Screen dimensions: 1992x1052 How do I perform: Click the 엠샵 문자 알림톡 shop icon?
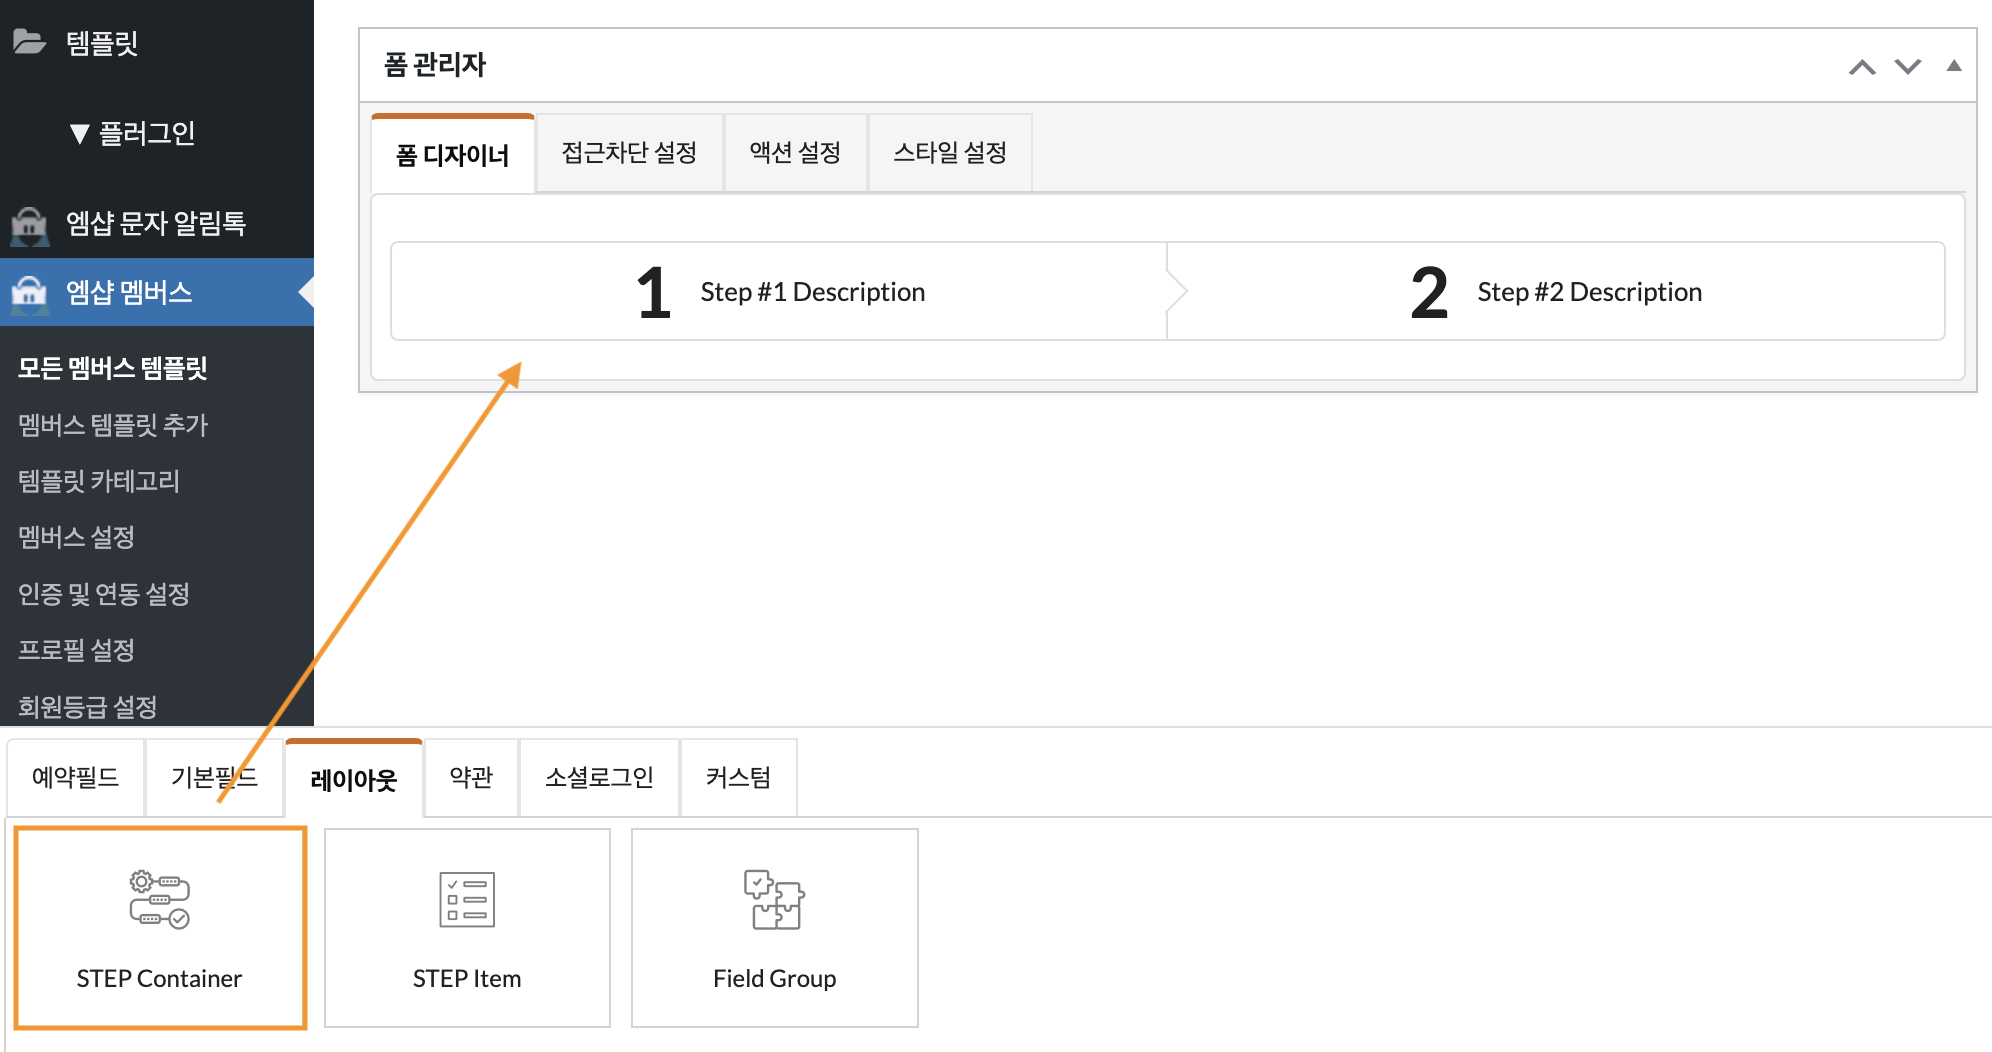[29, 224]
